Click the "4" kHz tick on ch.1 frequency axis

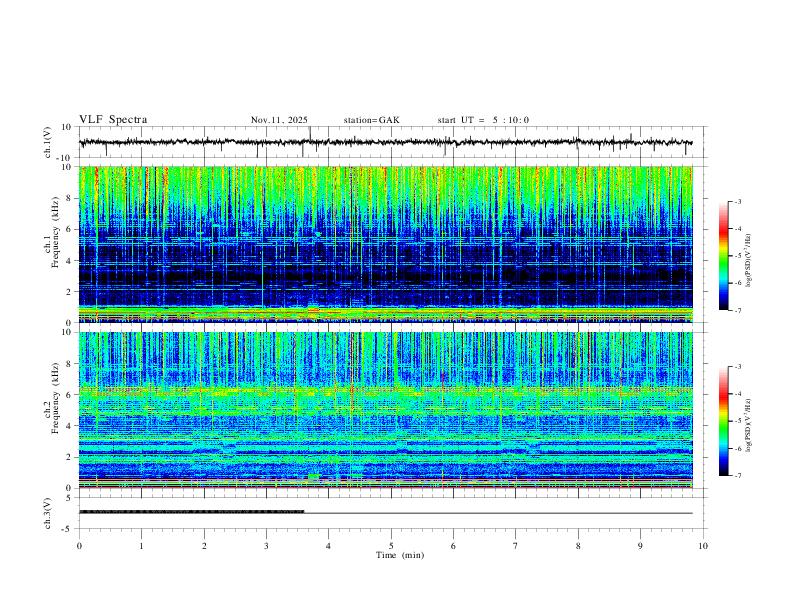[x=70, y=261]
